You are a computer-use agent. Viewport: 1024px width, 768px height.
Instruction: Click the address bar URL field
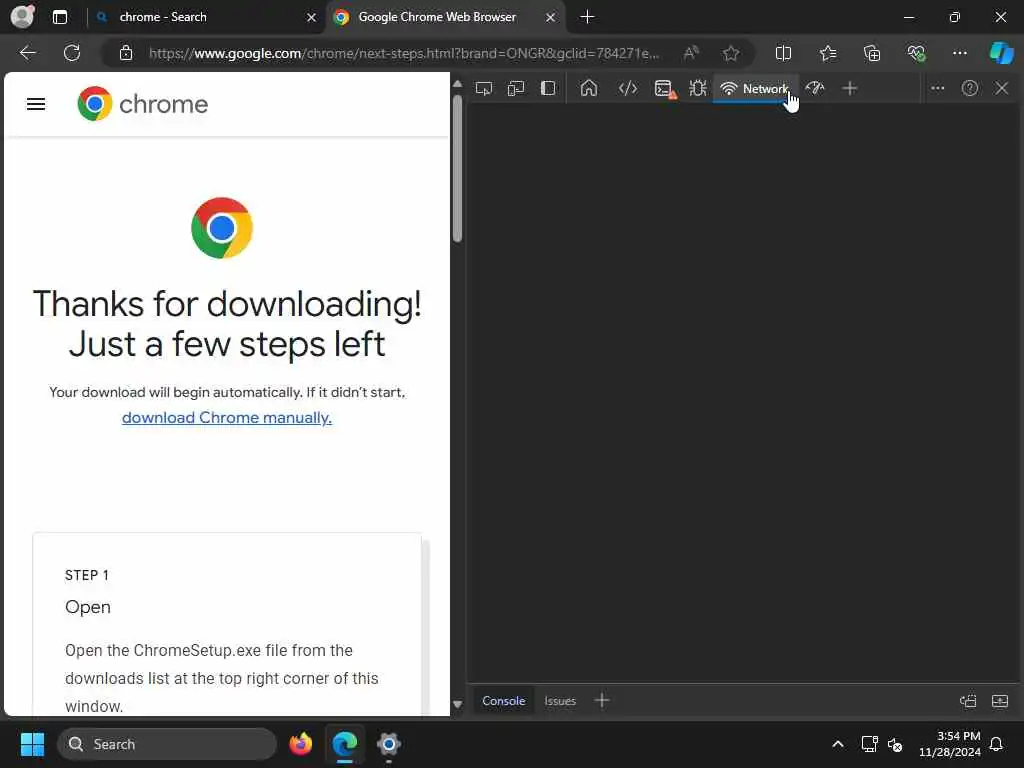pos(404,53)
